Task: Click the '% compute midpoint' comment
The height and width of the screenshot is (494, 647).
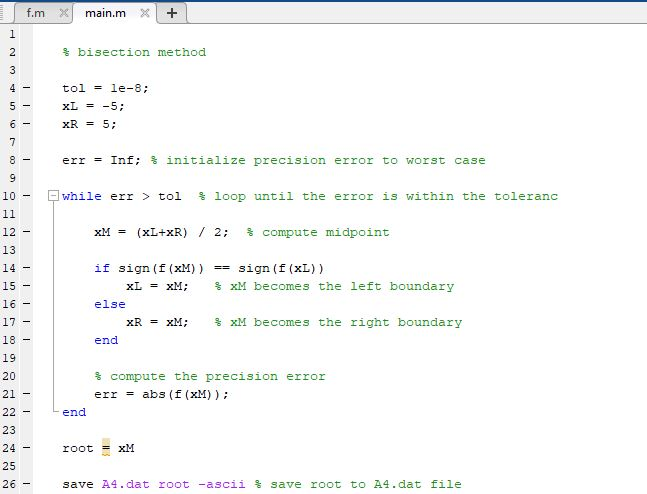Action: pyautogui.click(x=318, y=232)
